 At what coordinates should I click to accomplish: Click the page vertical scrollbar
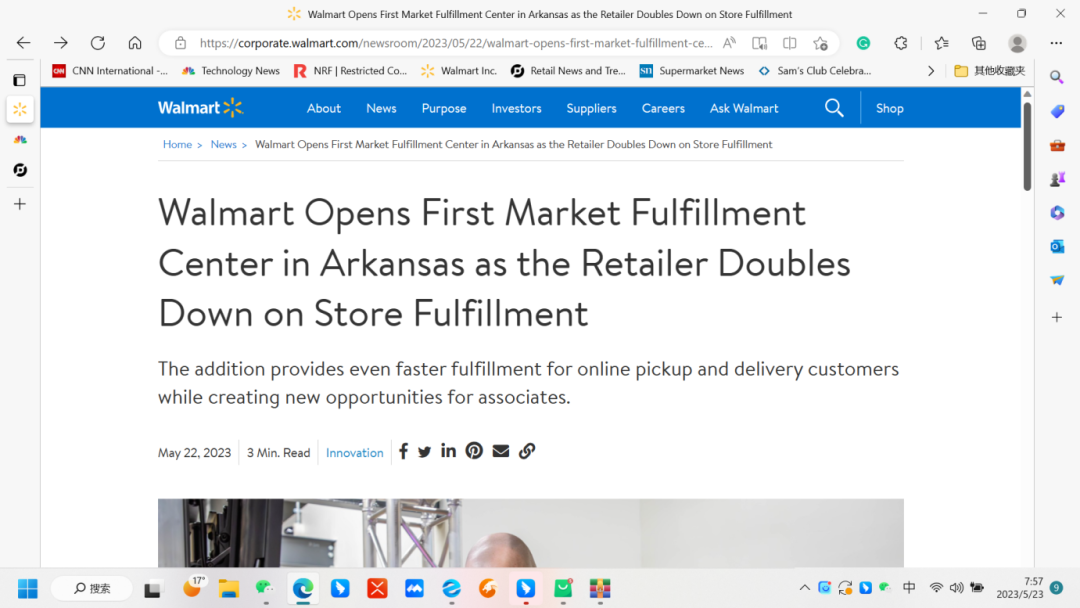1027,146
